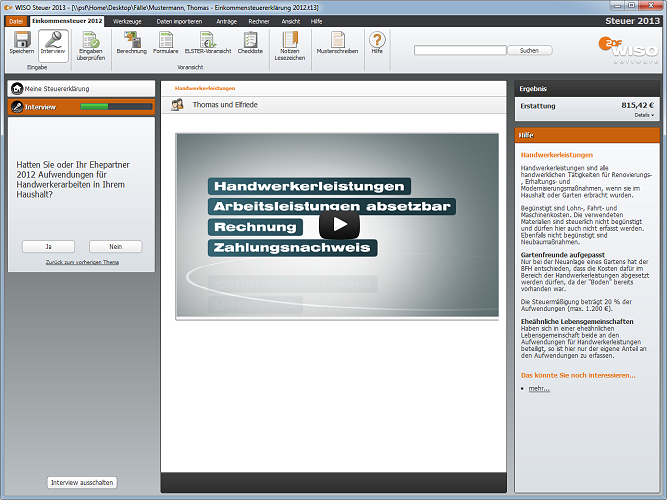
Task: Click Zurück zum vorherigen Thema link
Action: pyautogui.click(x=82, y=262)
